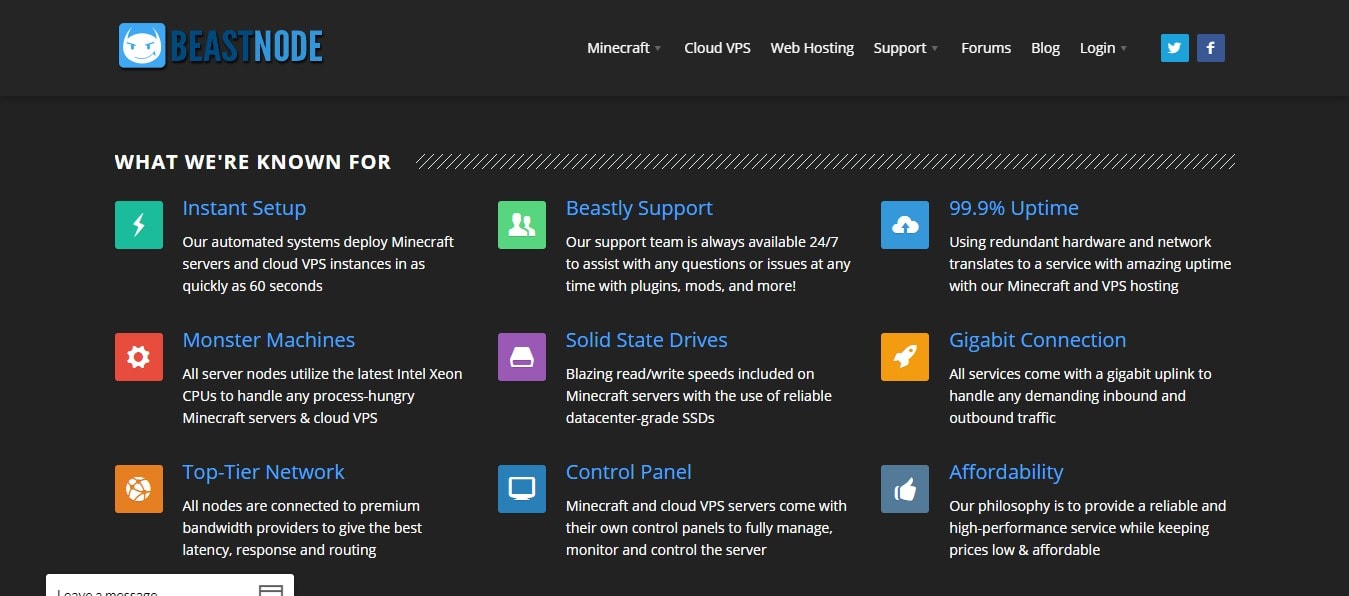Click the WHAT WE'RE KNOWN FOR title
Screen dimensions: 1349x596
[x=252, y=162]
